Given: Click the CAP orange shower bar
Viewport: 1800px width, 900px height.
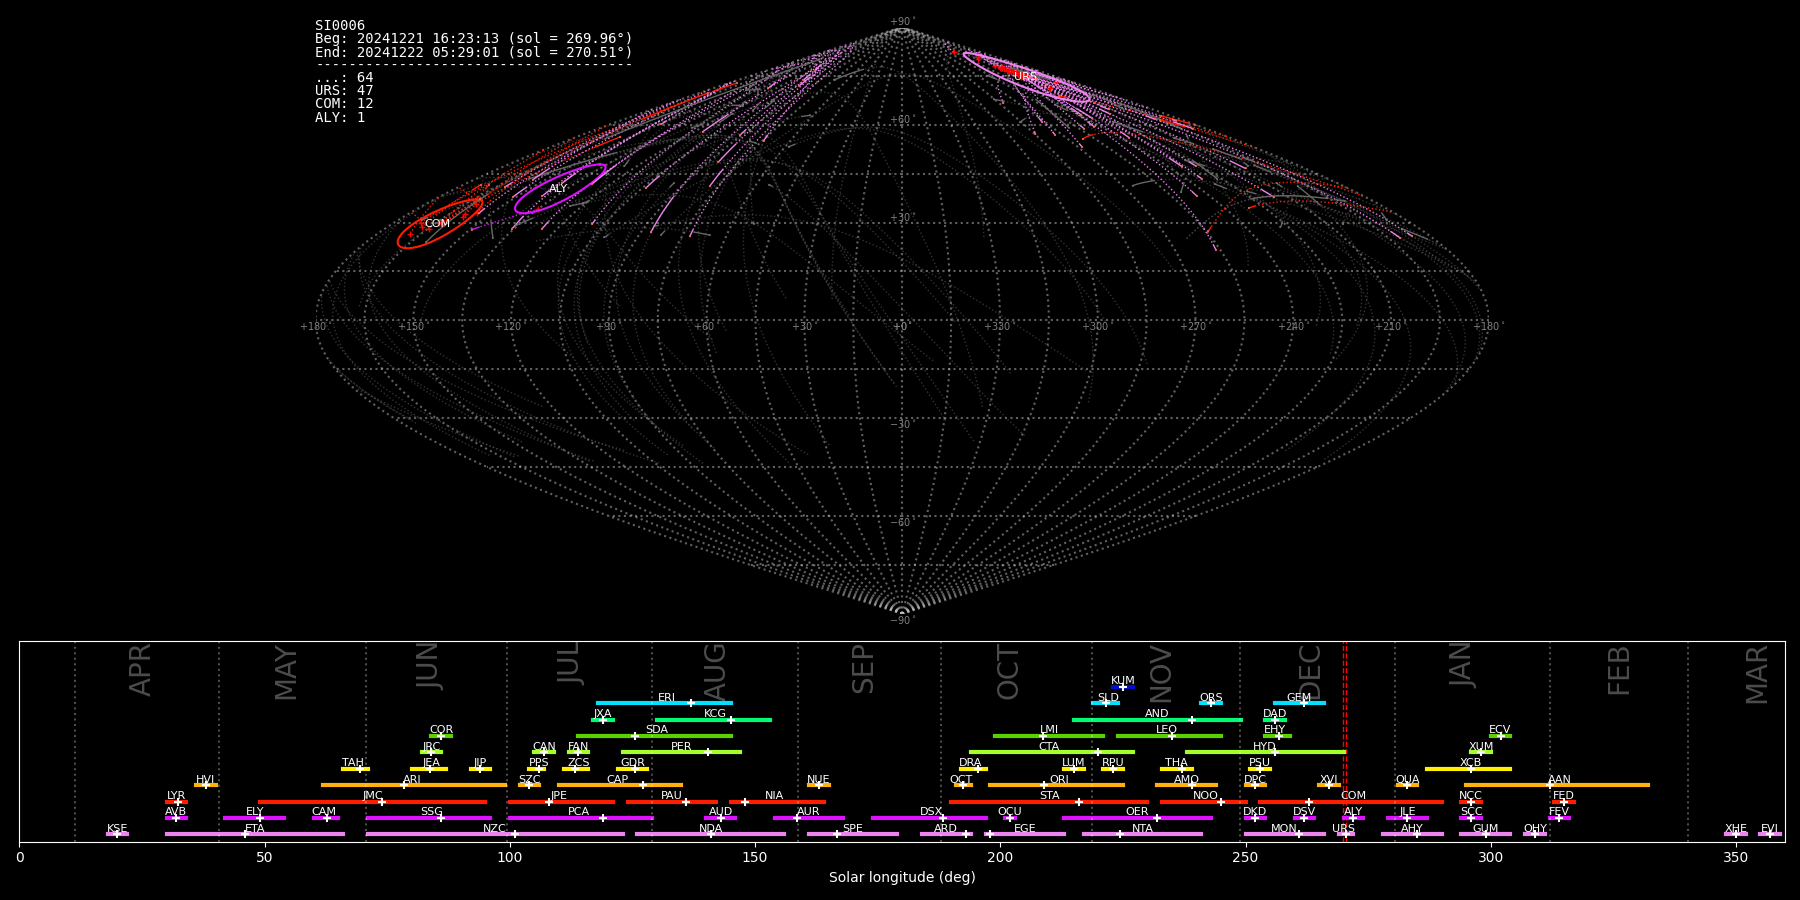Looking at the screenshot, I should point(620,785).
